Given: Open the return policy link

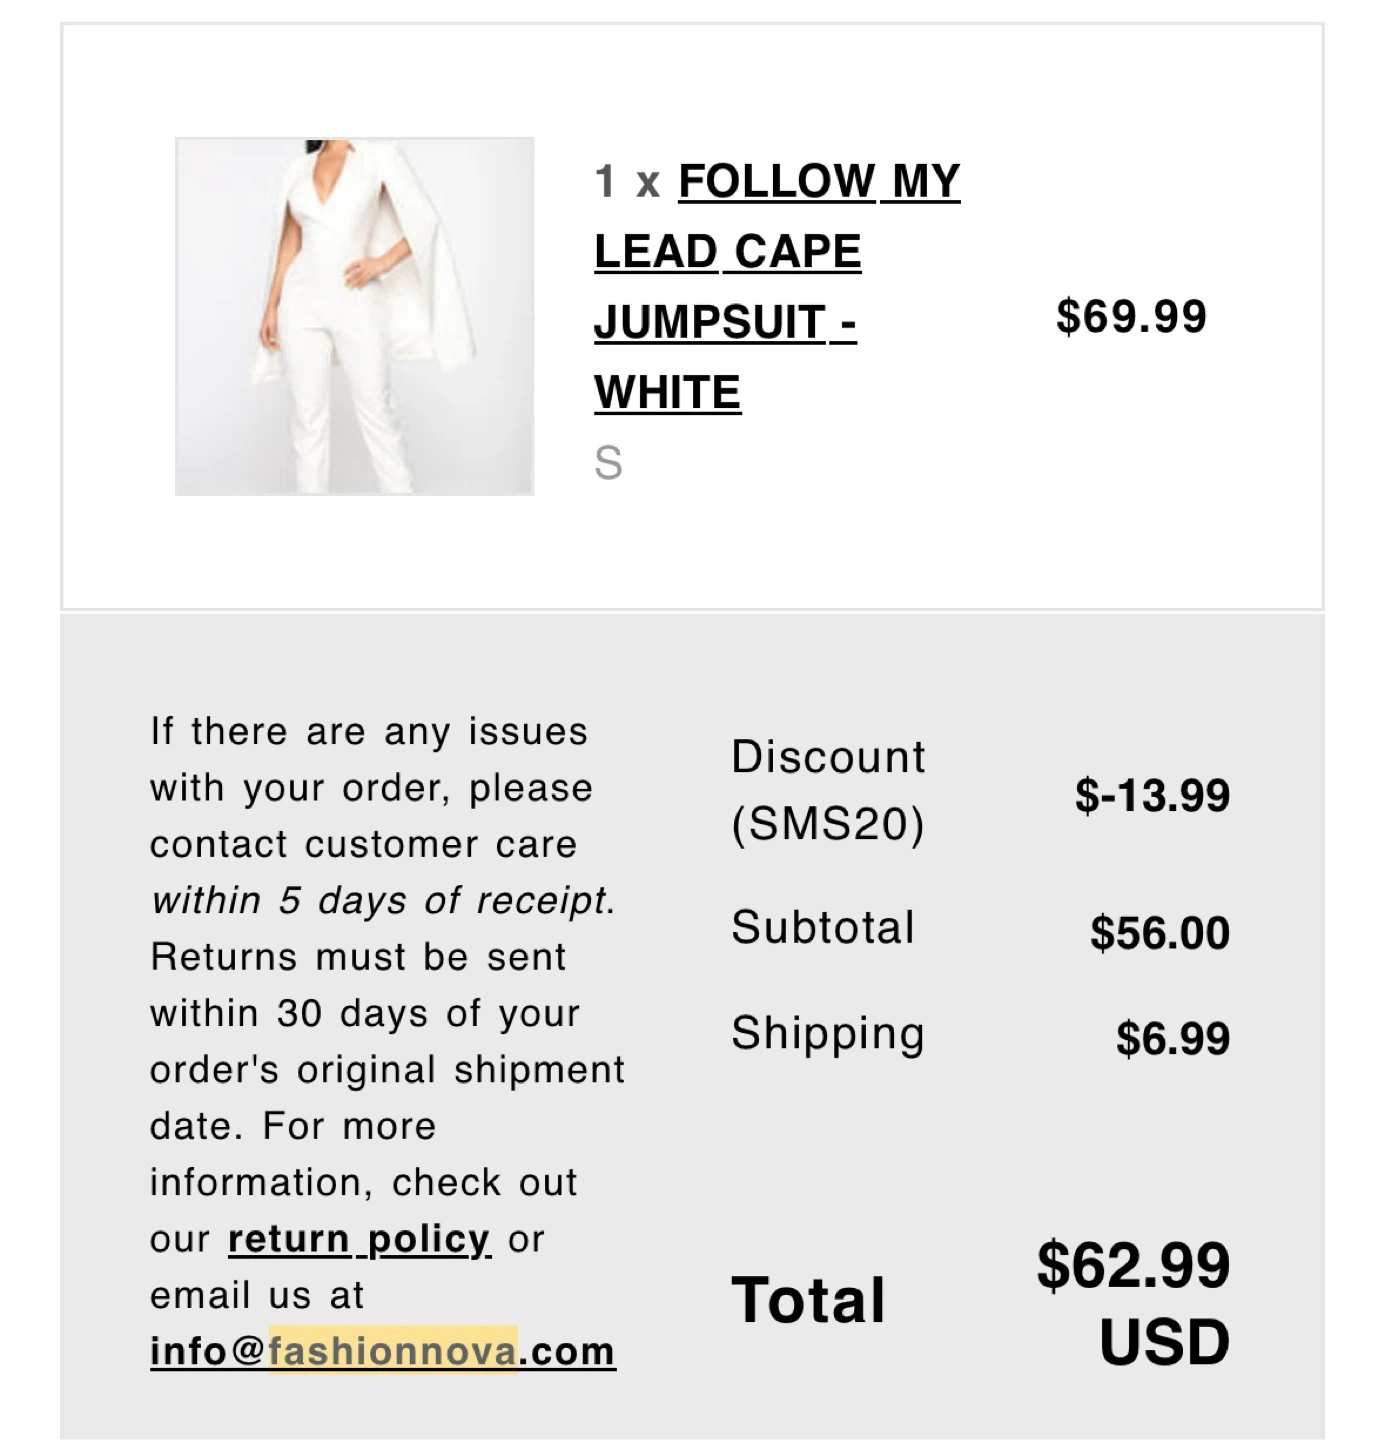Looking at the screenshot, I should 359,1239.
